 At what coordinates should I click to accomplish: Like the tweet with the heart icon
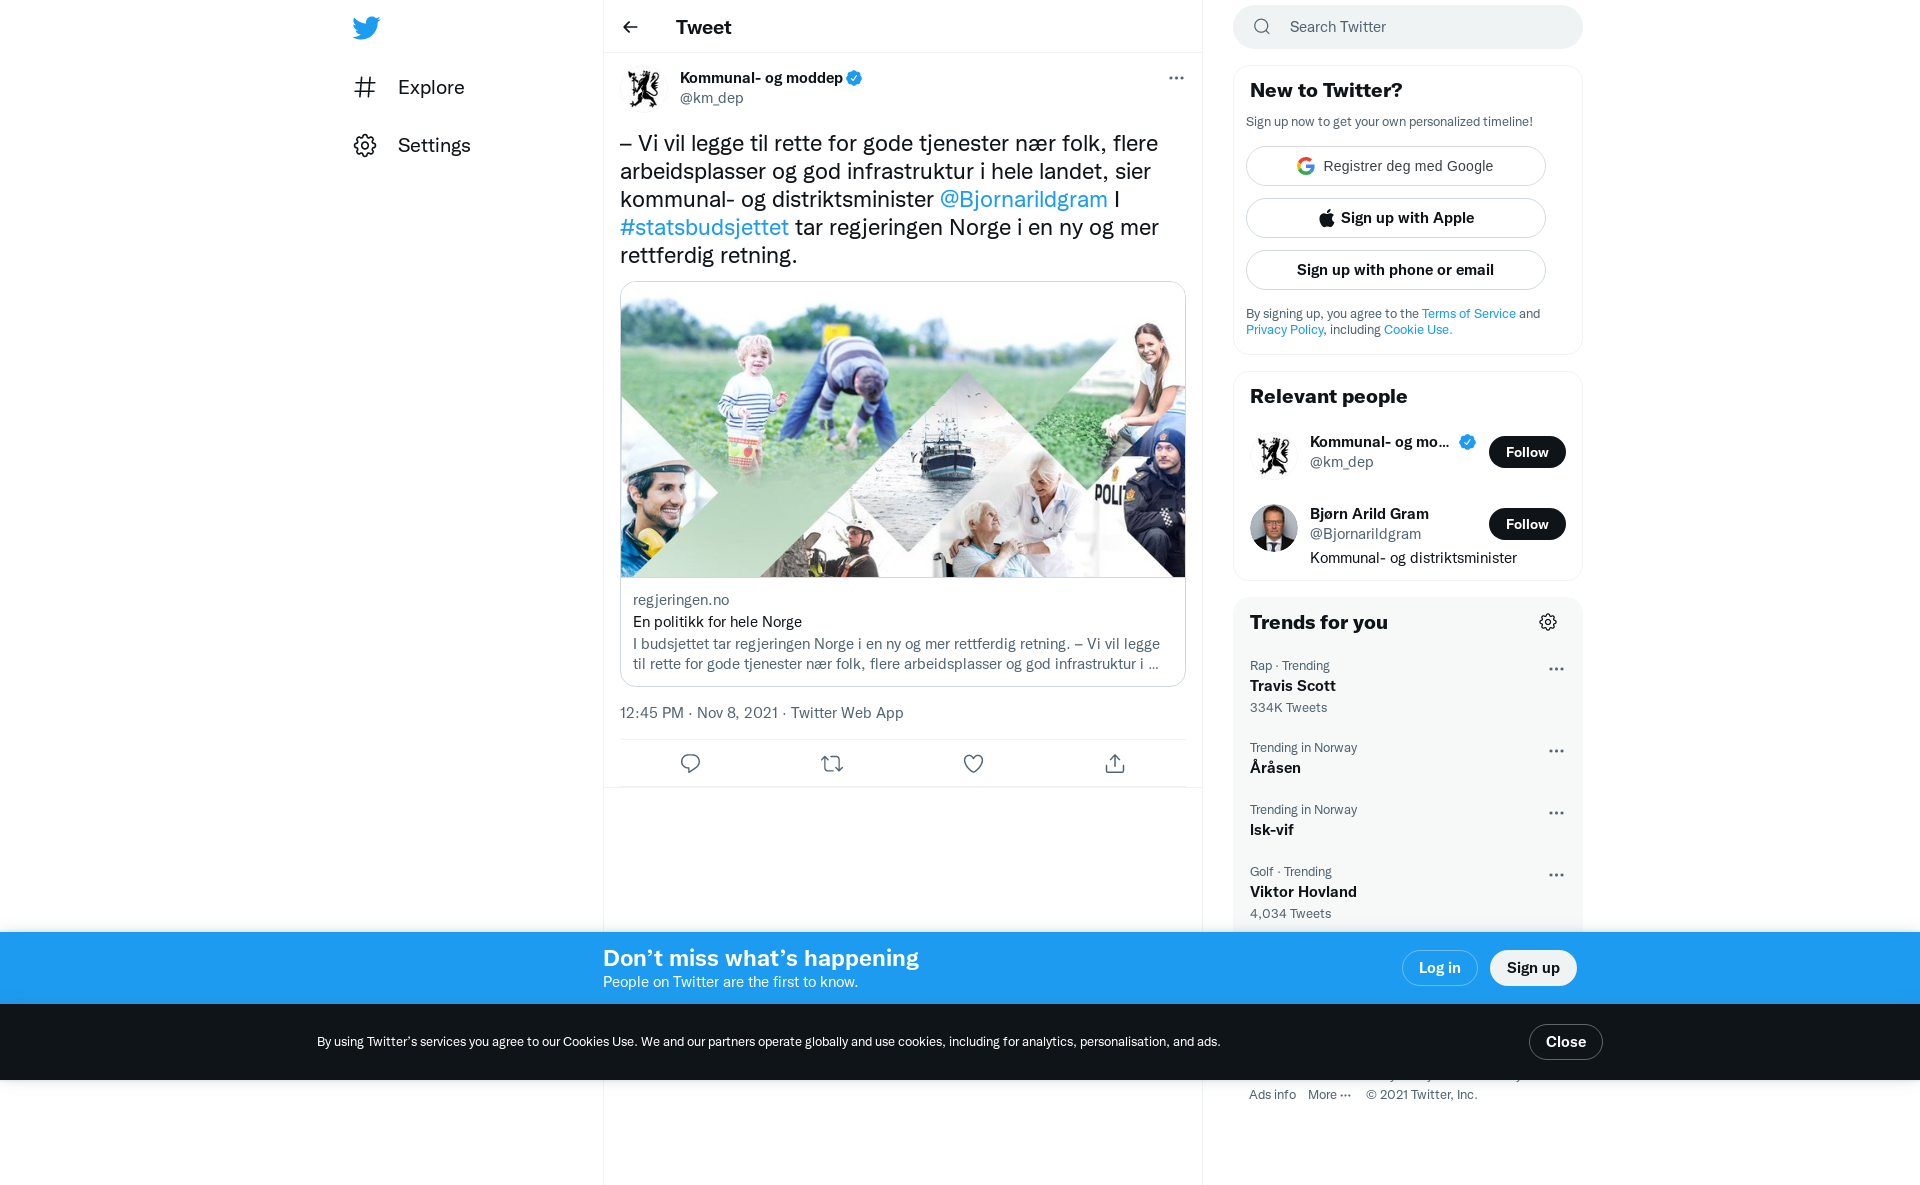(x=973, y=764)
